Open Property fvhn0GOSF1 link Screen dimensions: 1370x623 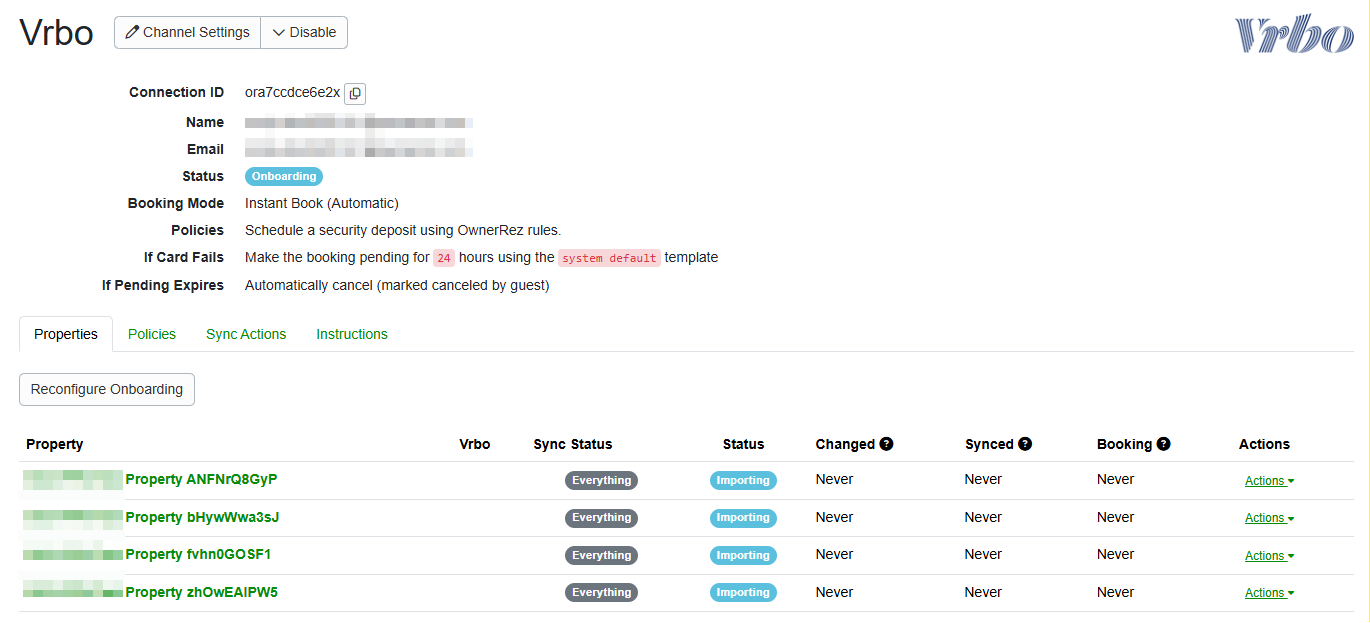[x=198, y=554]
